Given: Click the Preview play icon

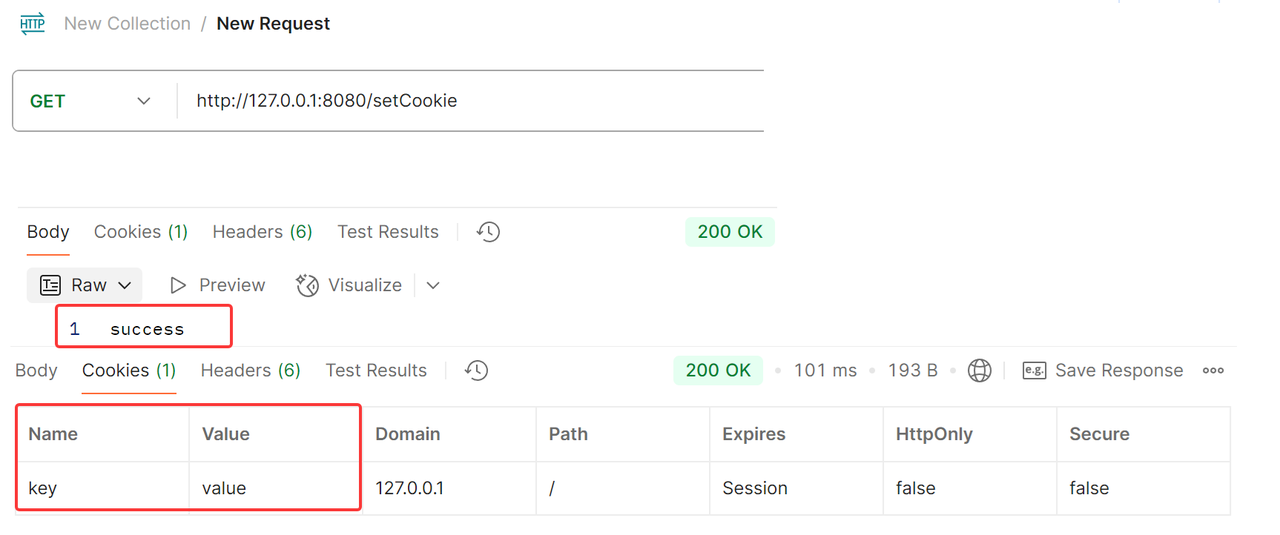Looking at the screenshot, I should click(178, 286).
